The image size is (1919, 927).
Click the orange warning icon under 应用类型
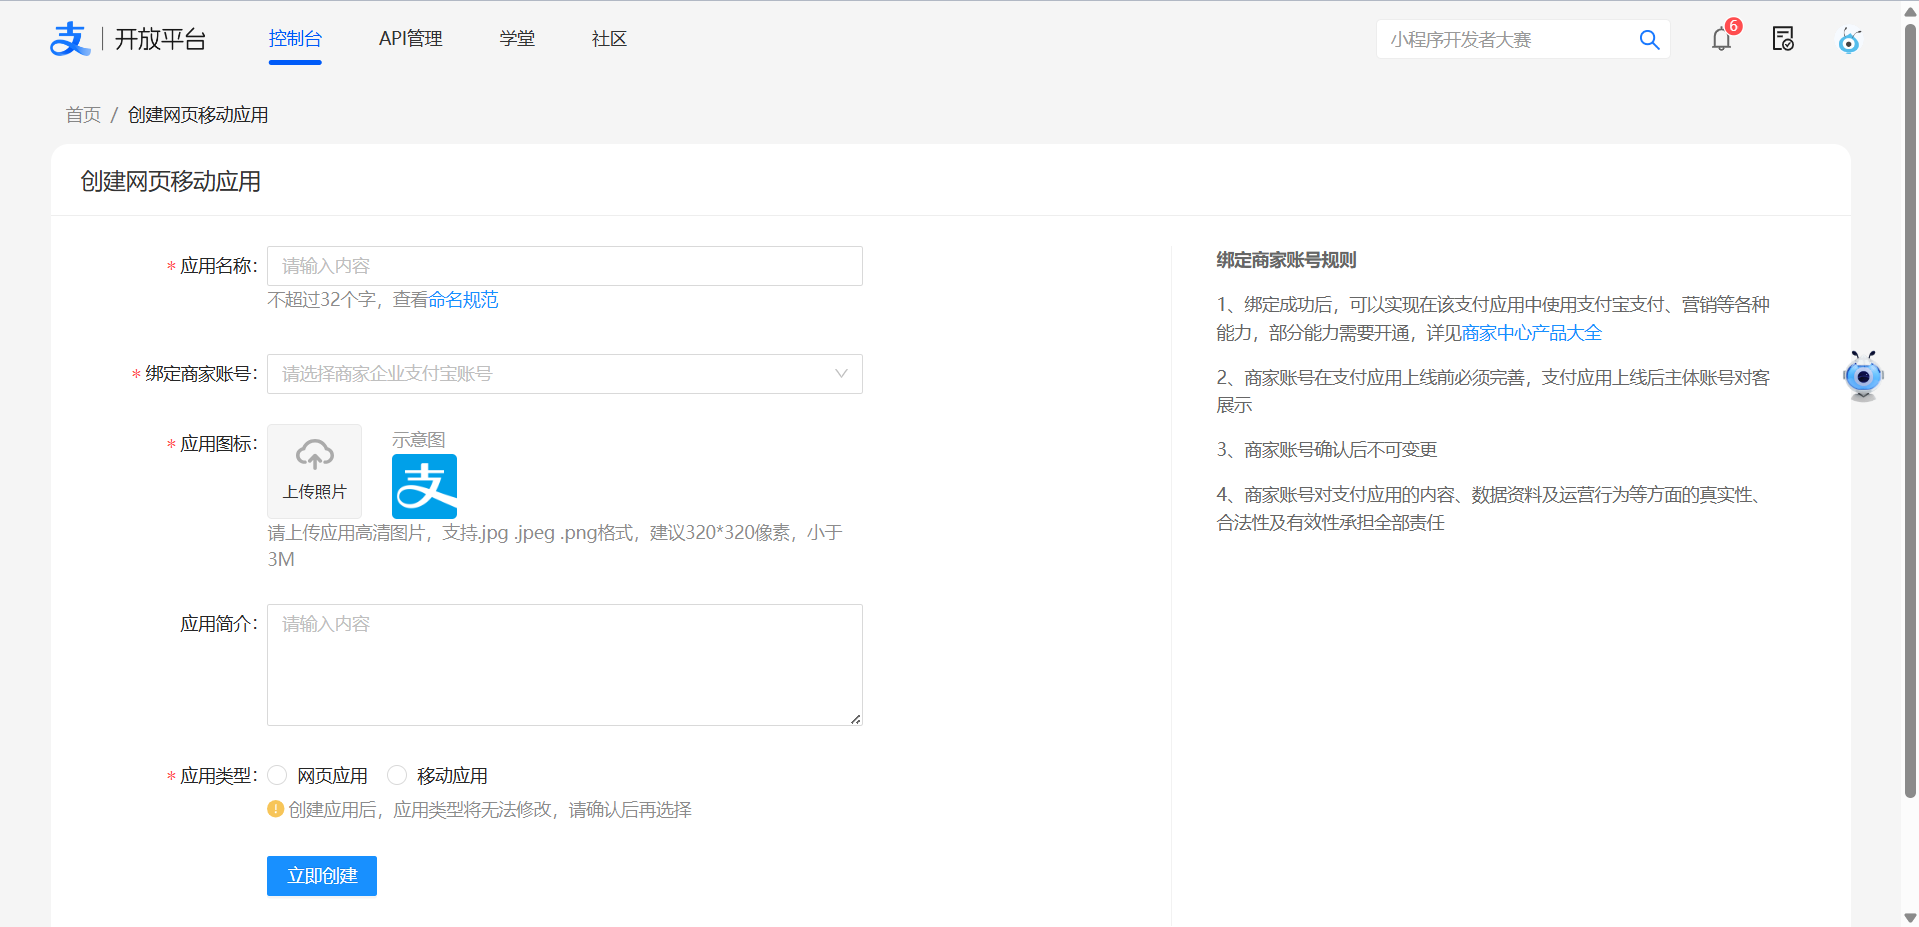click(x=276, y=810)
